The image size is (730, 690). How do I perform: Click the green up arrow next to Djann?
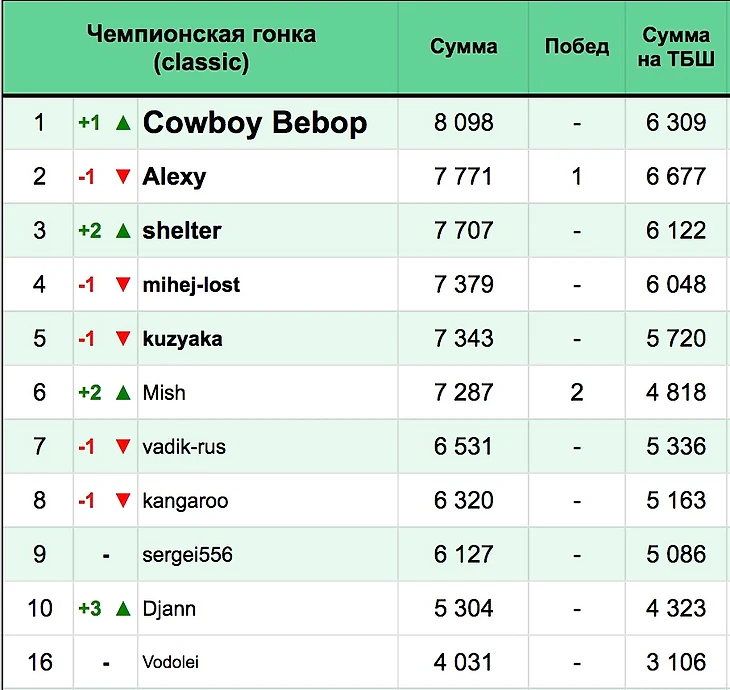[x=123, y=609]
